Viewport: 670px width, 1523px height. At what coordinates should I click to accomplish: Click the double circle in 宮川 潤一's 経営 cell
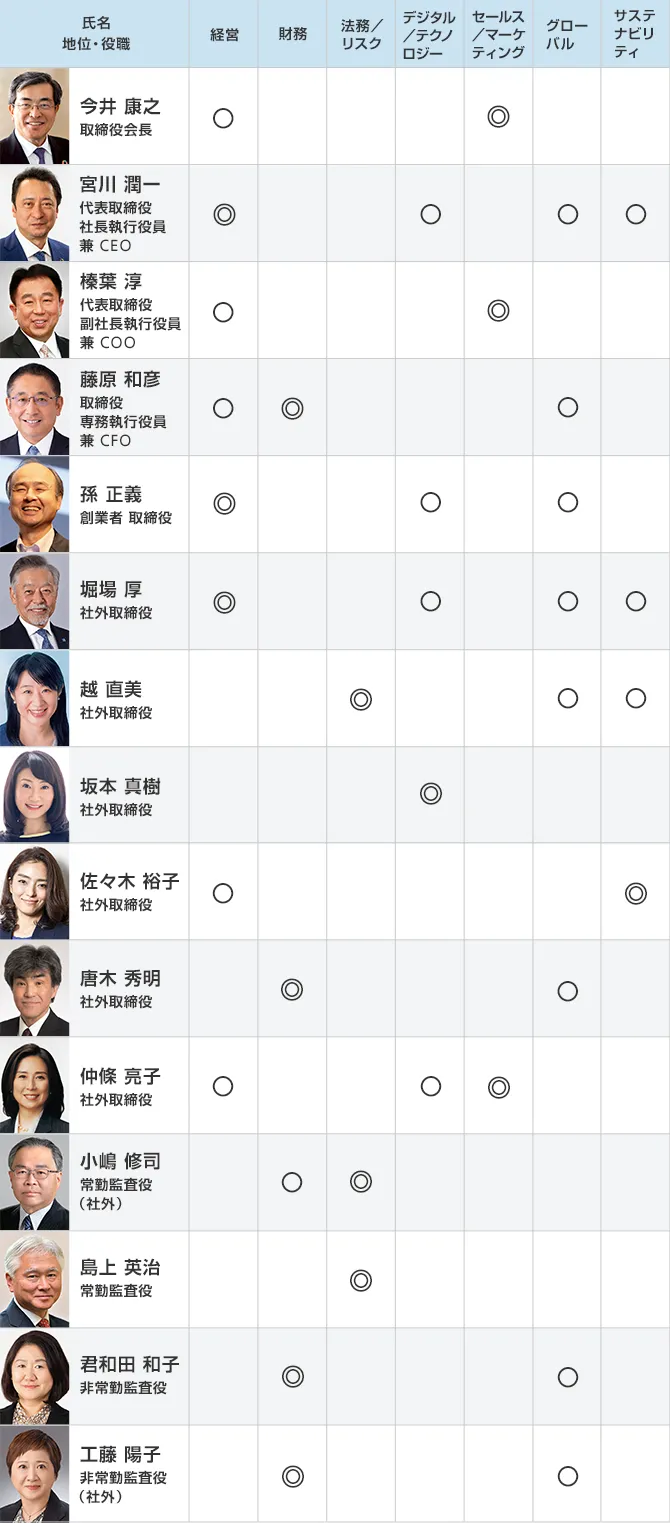[224, 214]
